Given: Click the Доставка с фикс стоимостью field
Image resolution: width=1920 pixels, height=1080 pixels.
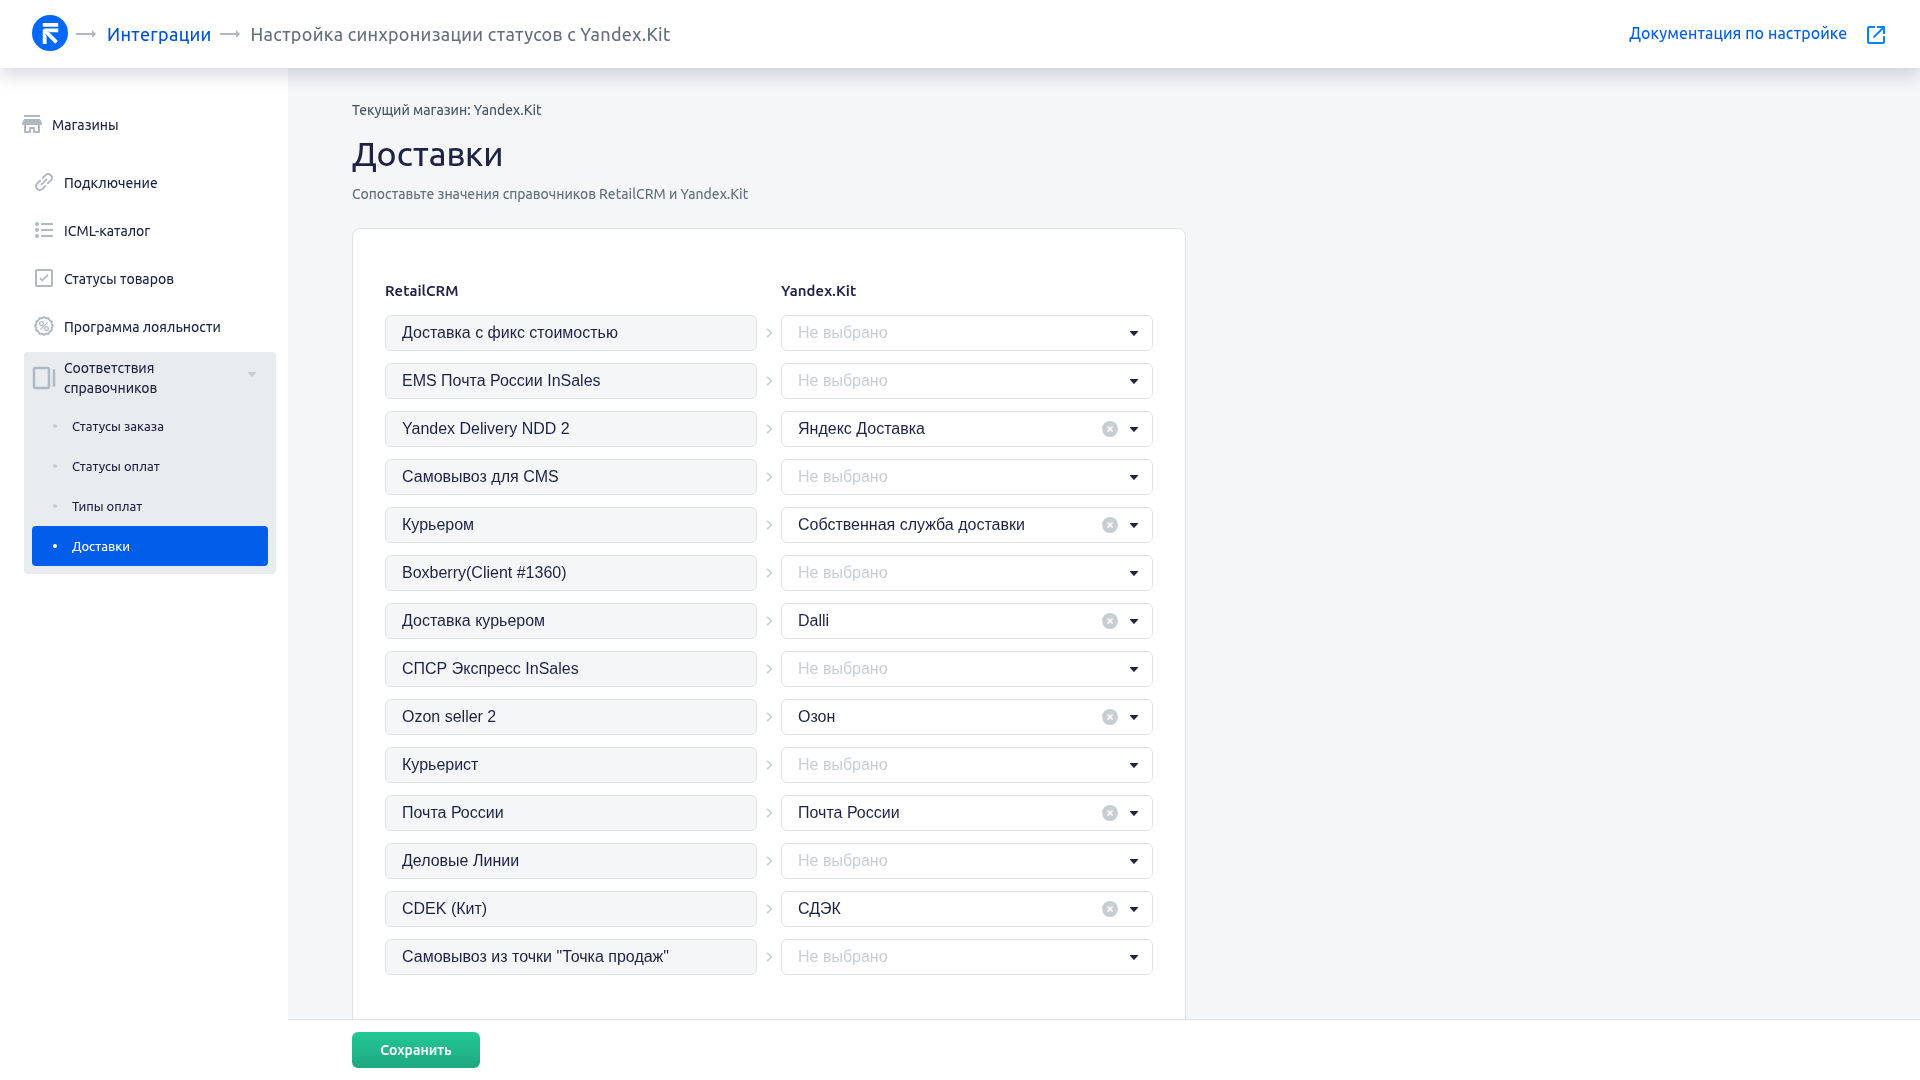Looking at the screenshot, I should click(571, 333).
